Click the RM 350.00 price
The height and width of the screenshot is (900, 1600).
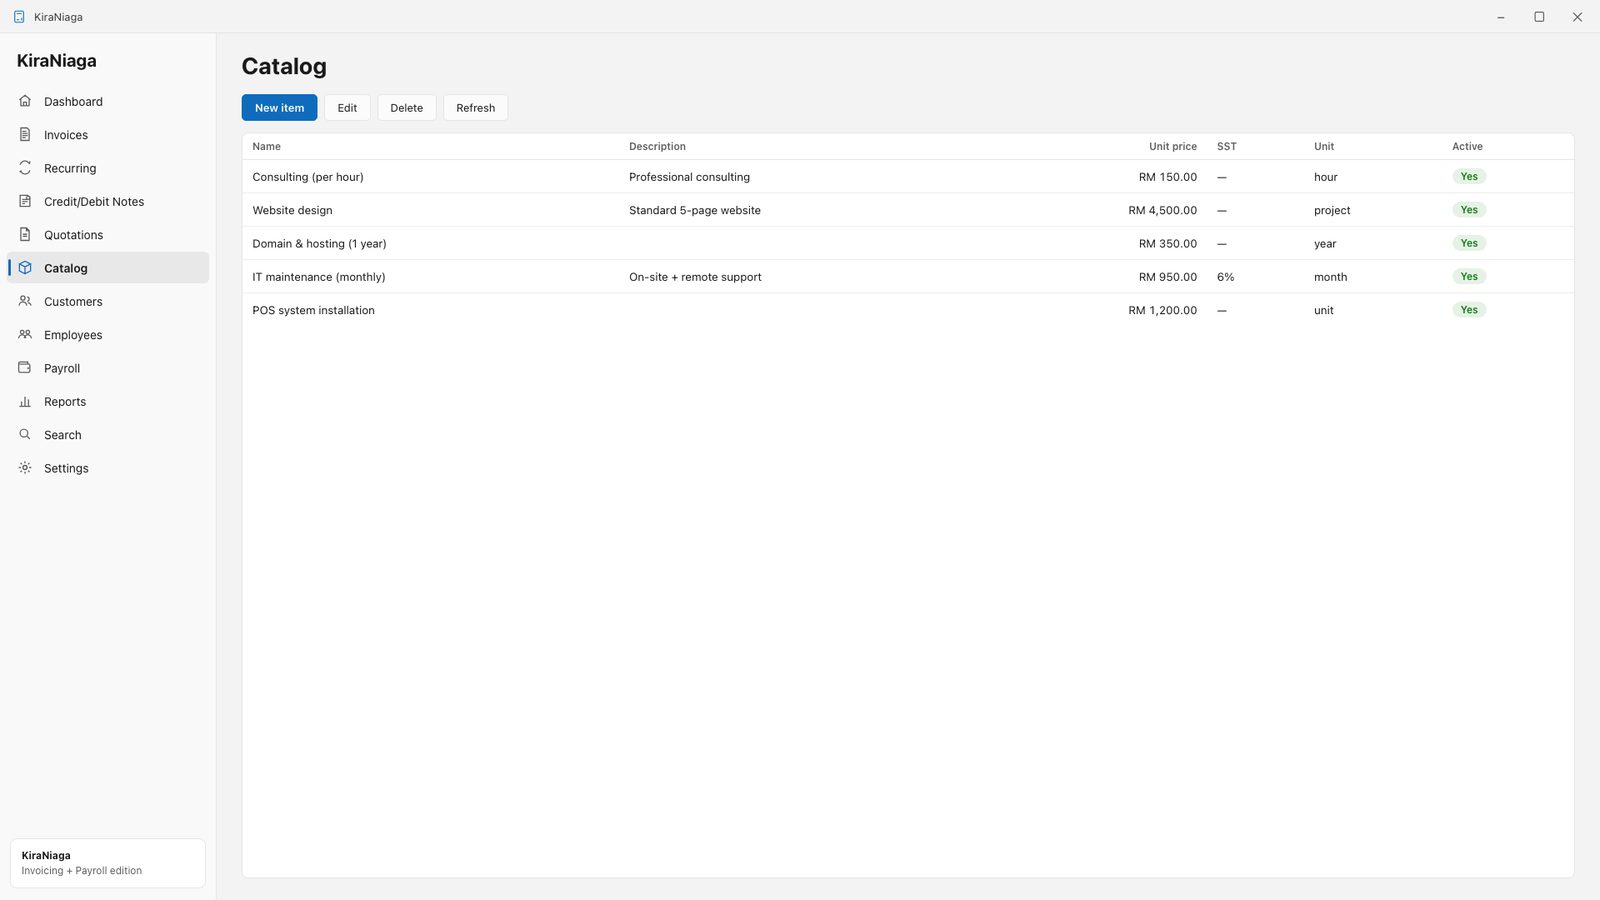coord(1167,243)
